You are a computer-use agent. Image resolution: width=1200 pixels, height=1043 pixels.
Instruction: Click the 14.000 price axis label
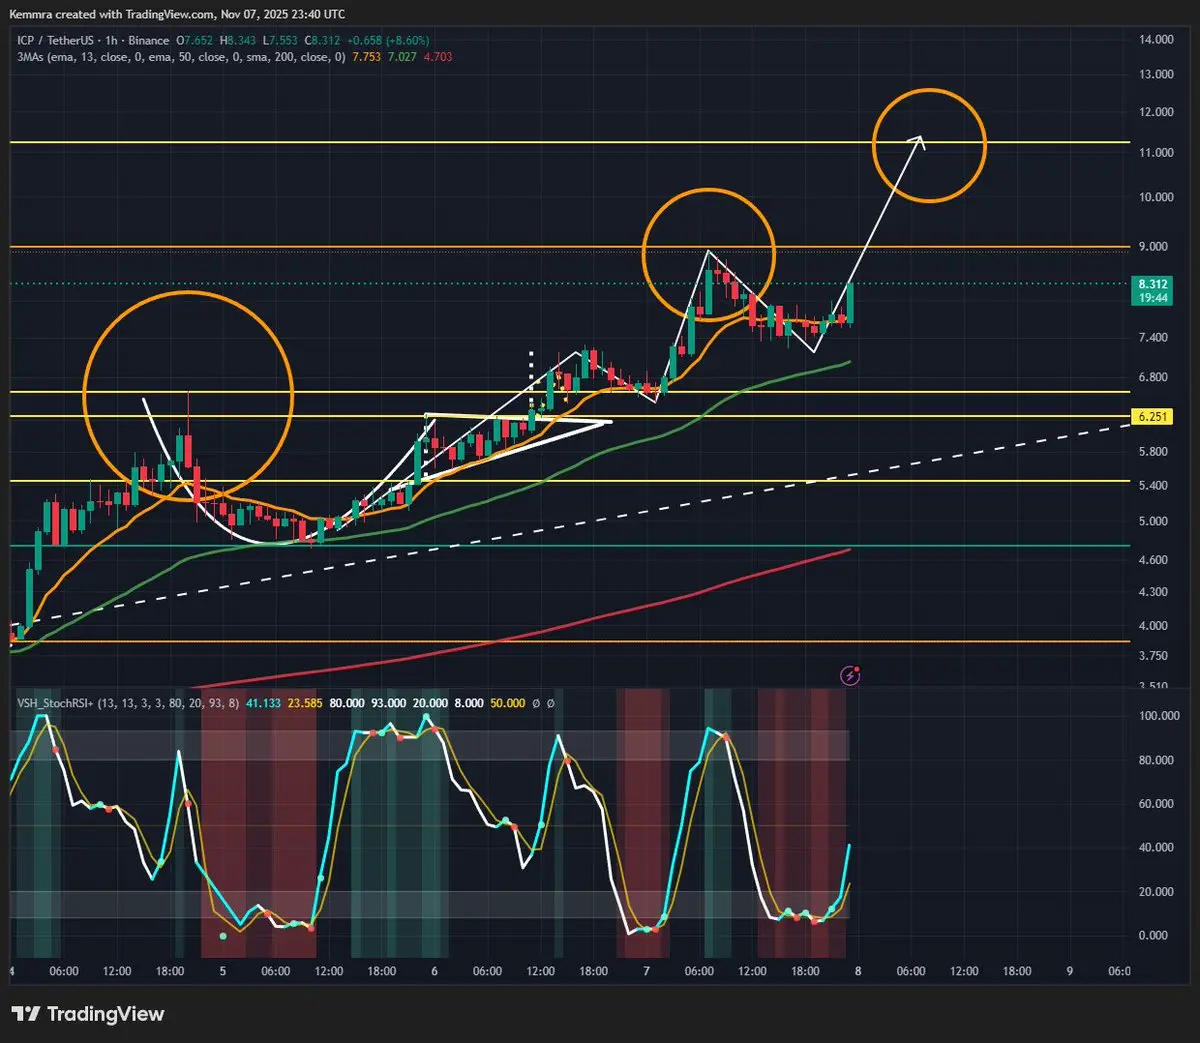point(1156,40)
